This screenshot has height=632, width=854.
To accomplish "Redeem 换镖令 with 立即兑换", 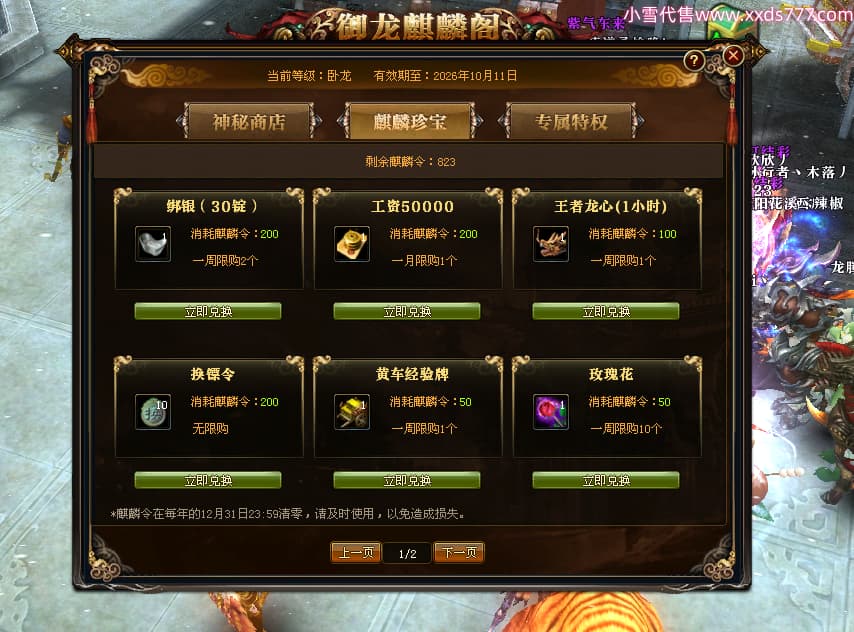I will [x=208, y=480].
